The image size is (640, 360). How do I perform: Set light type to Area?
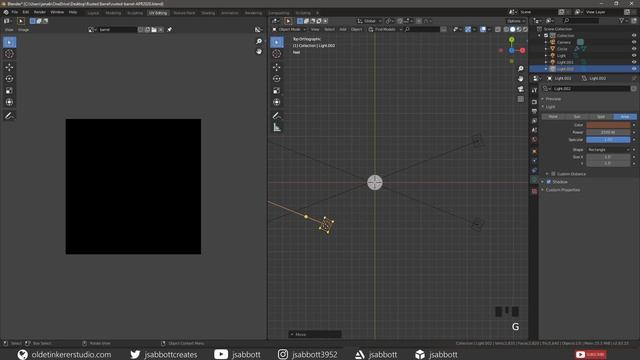[x=624, y=117]
